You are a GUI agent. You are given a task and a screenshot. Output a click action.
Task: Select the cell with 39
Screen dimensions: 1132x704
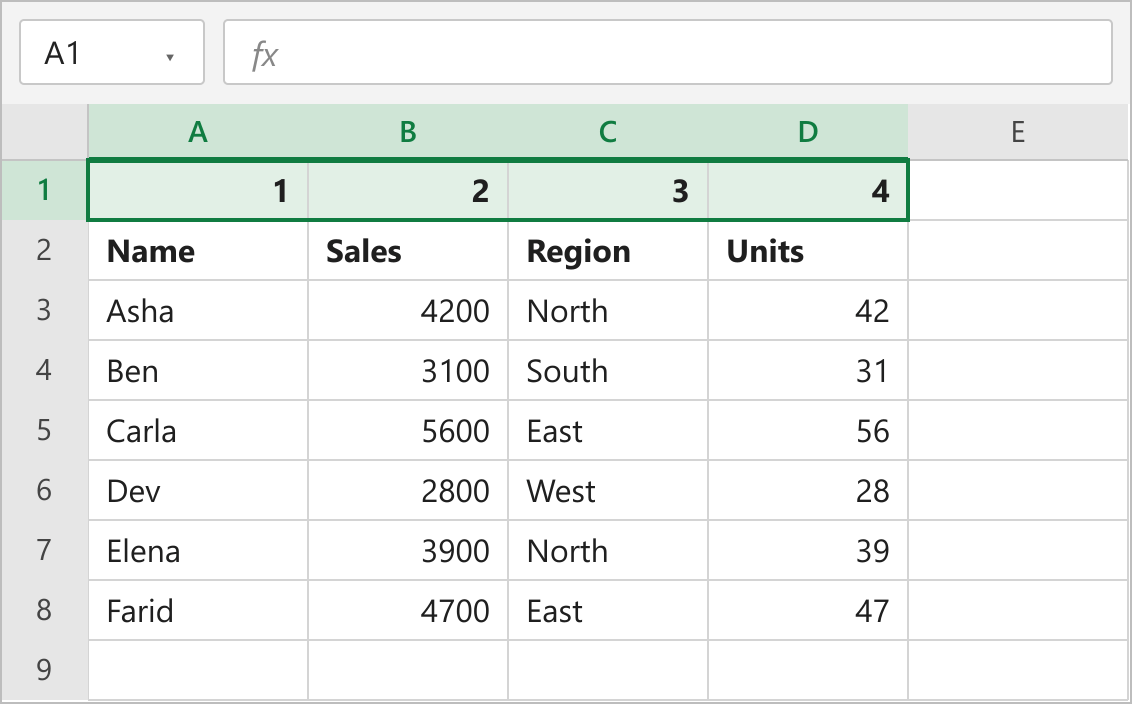coord(808,549)
